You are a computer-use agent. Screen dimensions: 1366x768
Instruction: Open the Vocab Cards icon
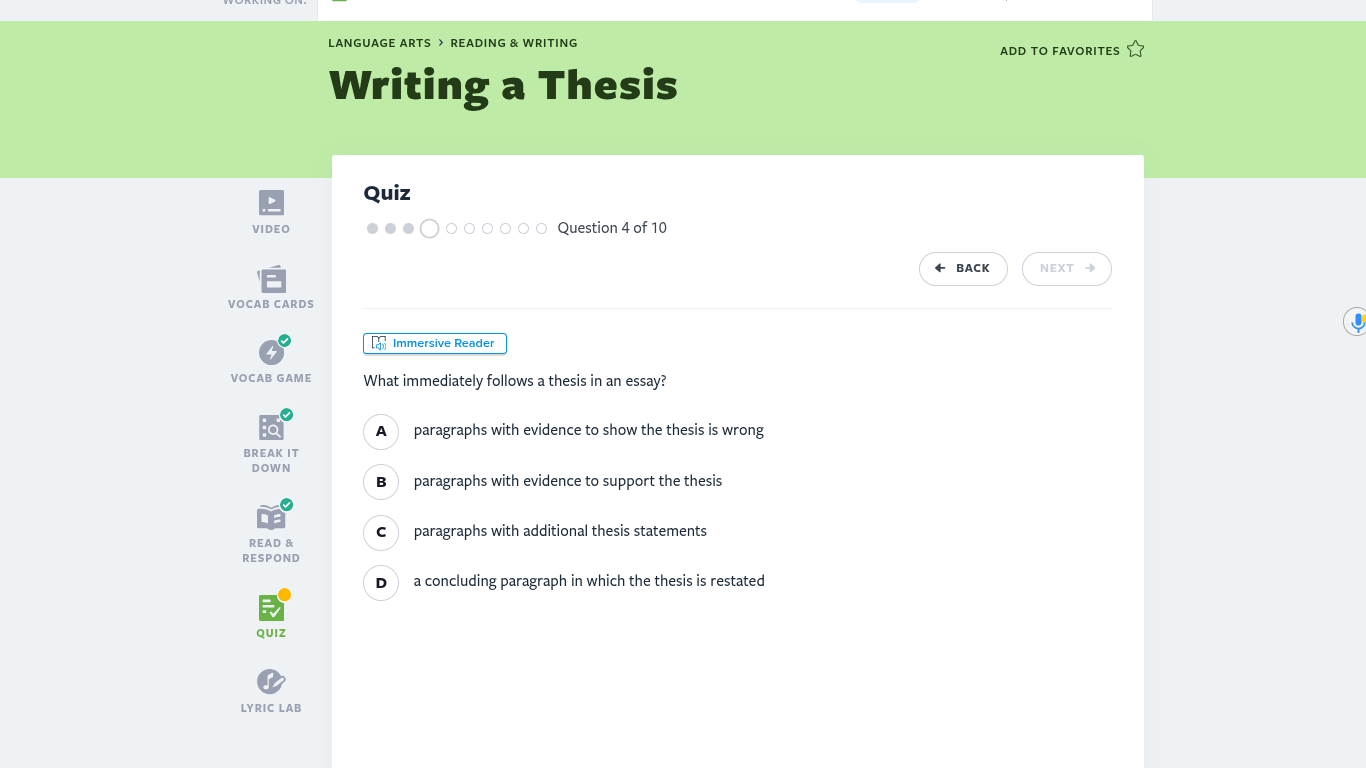271,279
